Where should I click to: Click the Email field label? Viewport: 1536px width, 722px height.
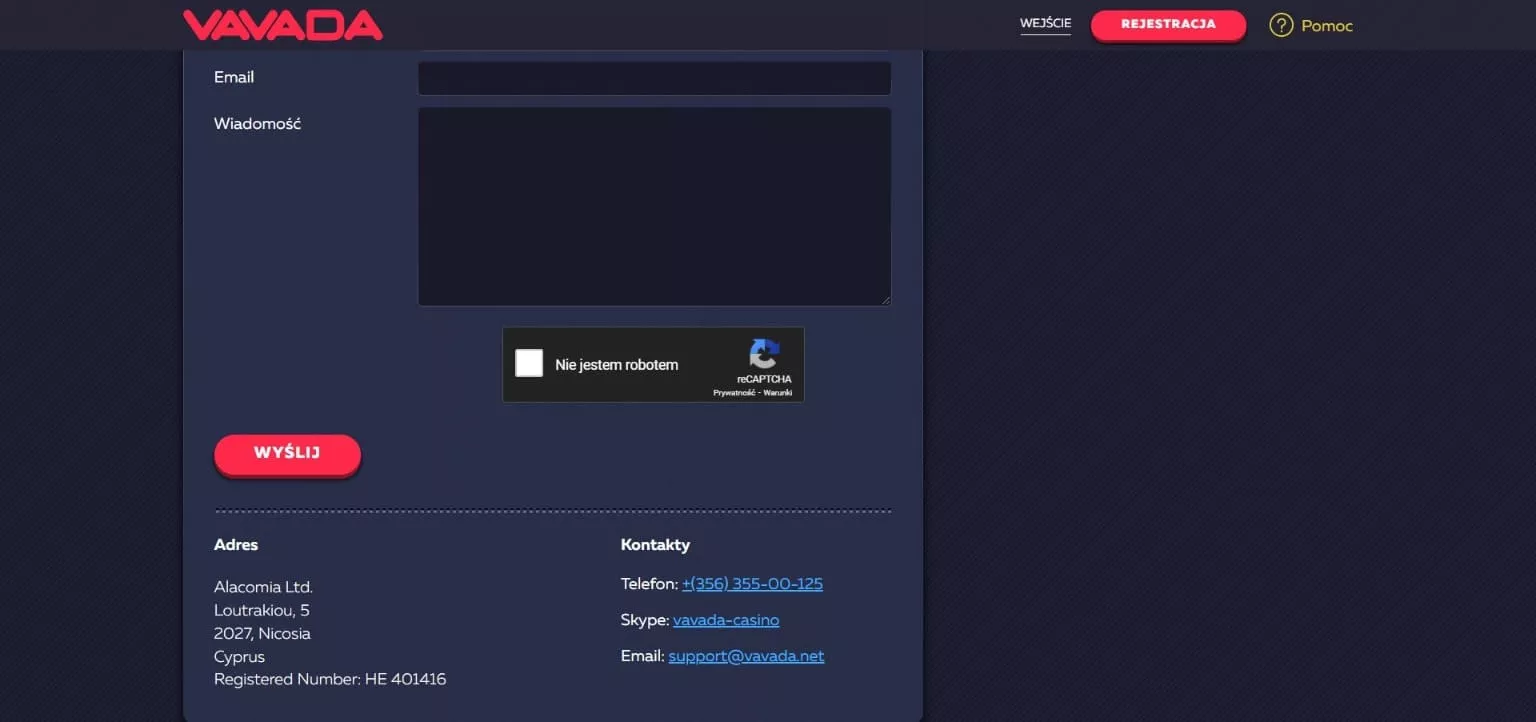pos(234,77)
